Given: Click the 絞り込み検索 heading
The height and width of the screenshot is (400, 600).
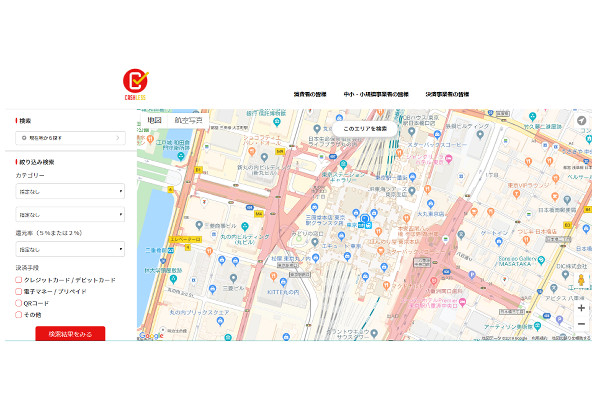Looking at the screenshot, I should [37, 162].
